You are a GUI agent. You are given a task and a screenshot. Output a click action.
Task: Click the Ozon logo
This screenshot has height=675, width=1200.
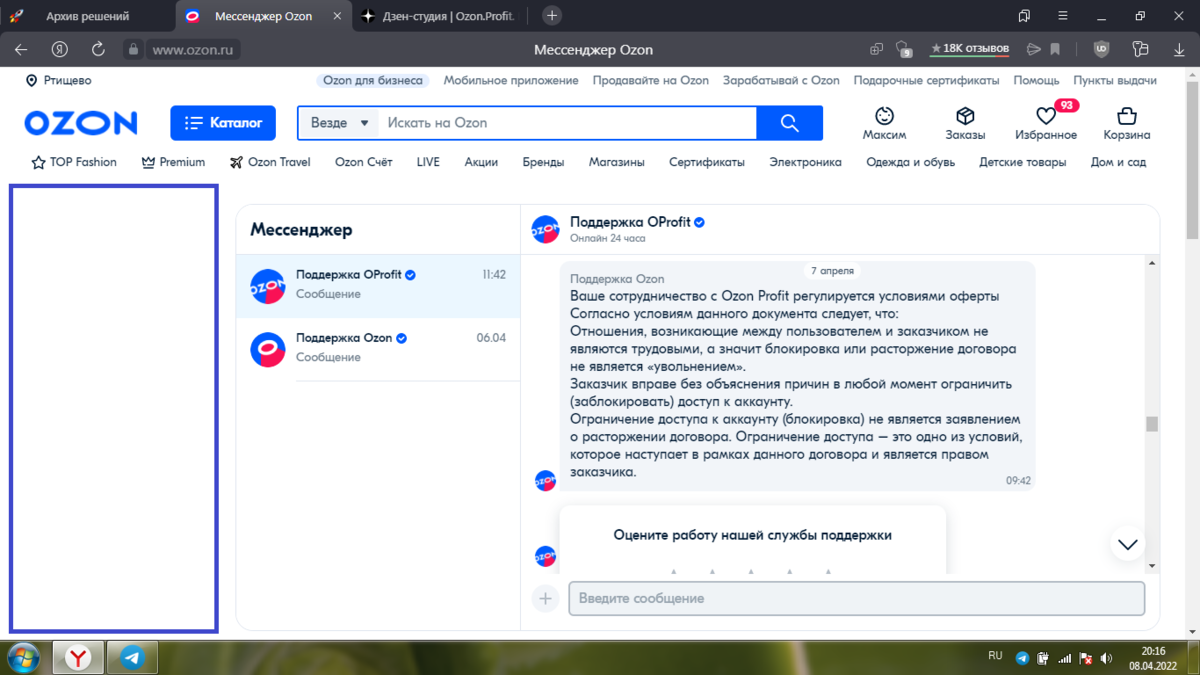(81, 123)
